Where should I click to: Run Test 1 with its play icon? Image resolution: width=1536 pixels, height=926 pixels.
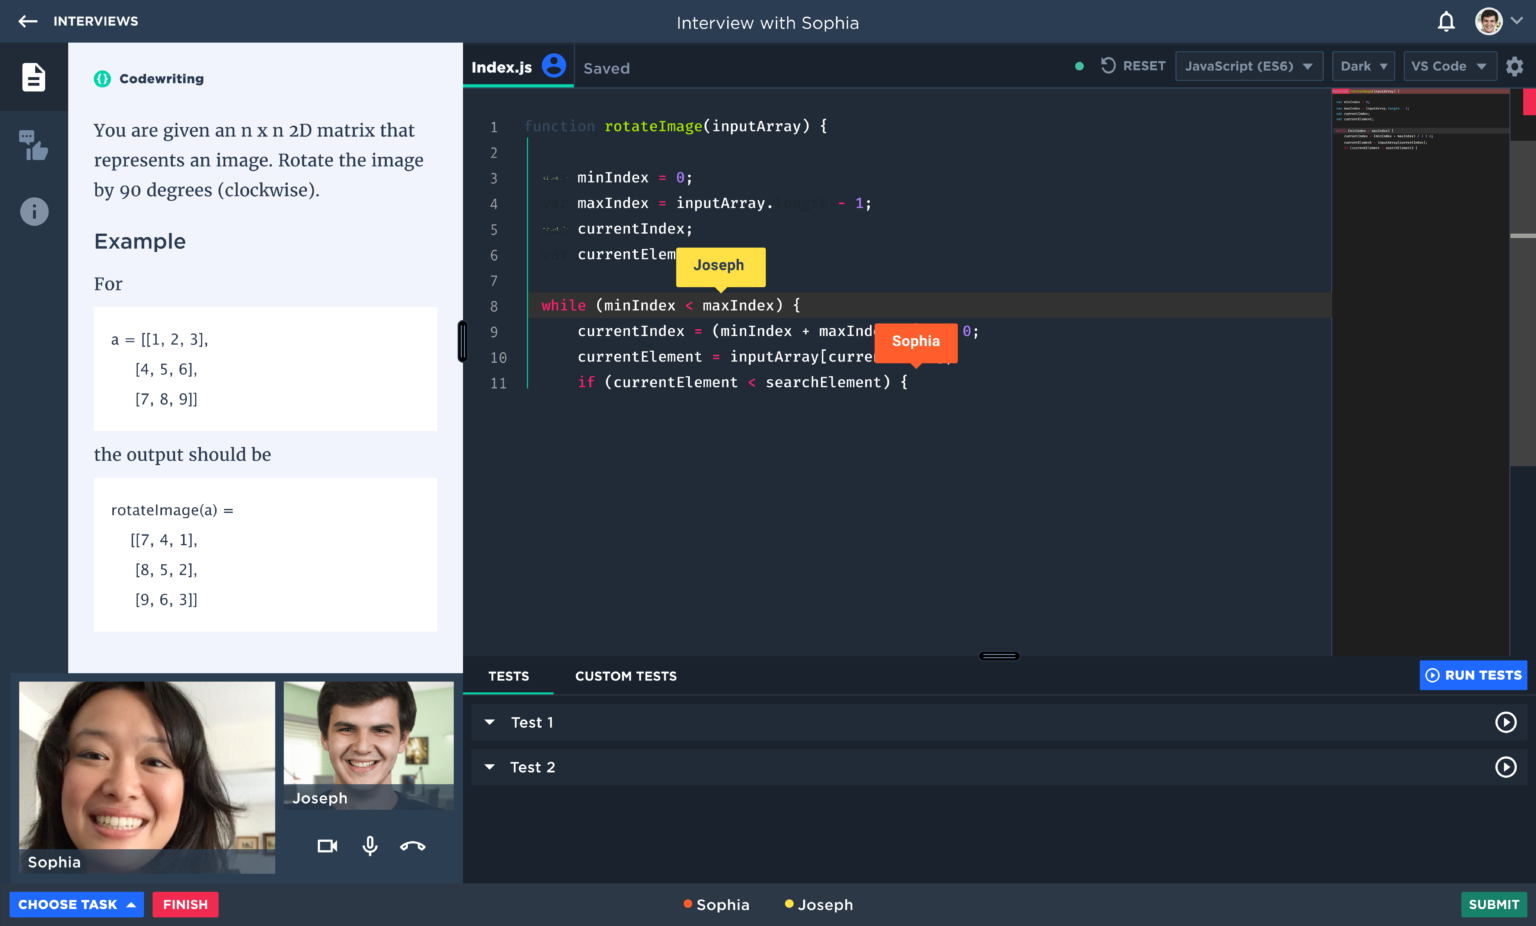1505,722
